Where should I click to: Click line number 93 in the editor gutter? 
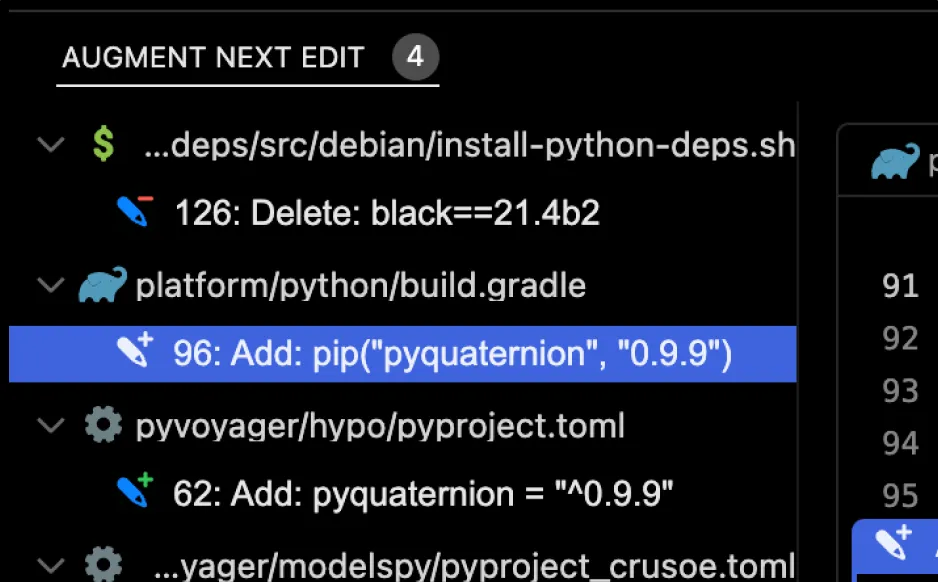point(900,390)
